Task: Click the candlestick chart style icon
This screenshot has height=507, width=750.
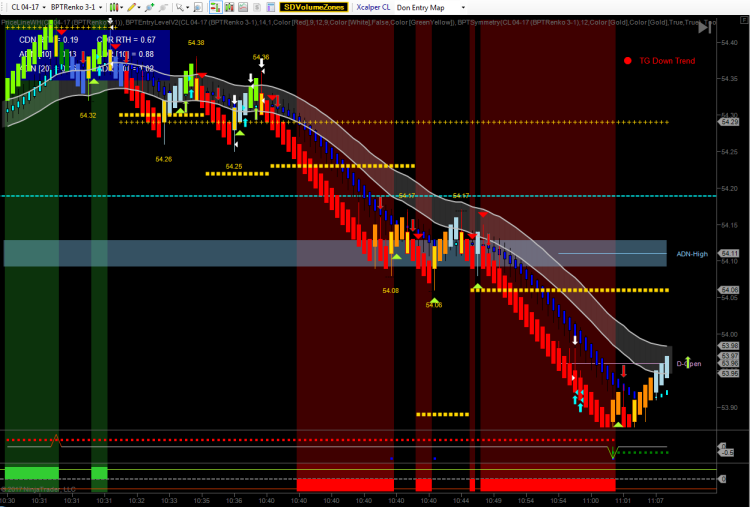Action: (x=114, y=7)
